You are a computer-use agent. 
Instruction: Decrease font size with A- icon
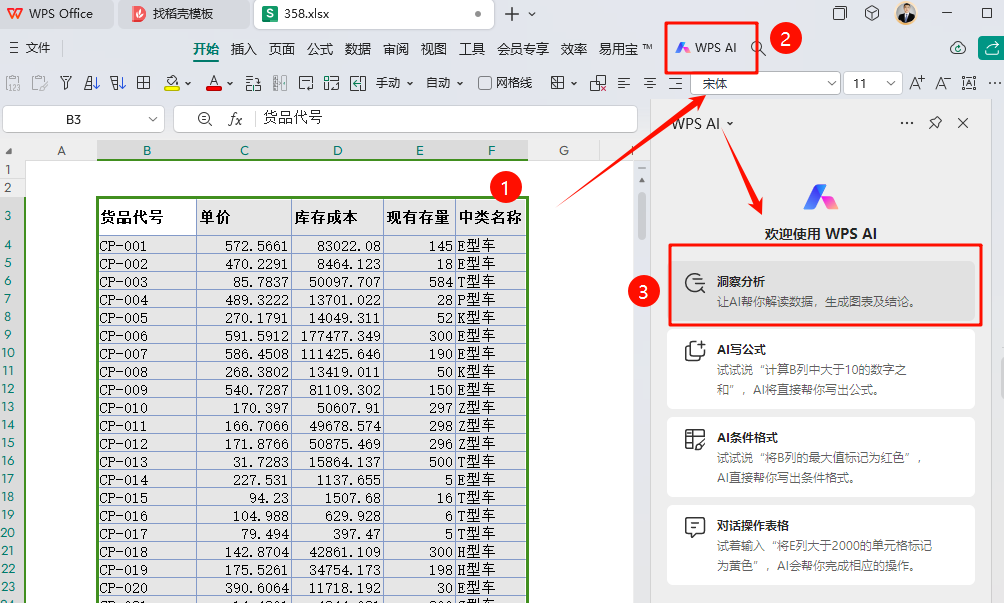coord(943,83)
